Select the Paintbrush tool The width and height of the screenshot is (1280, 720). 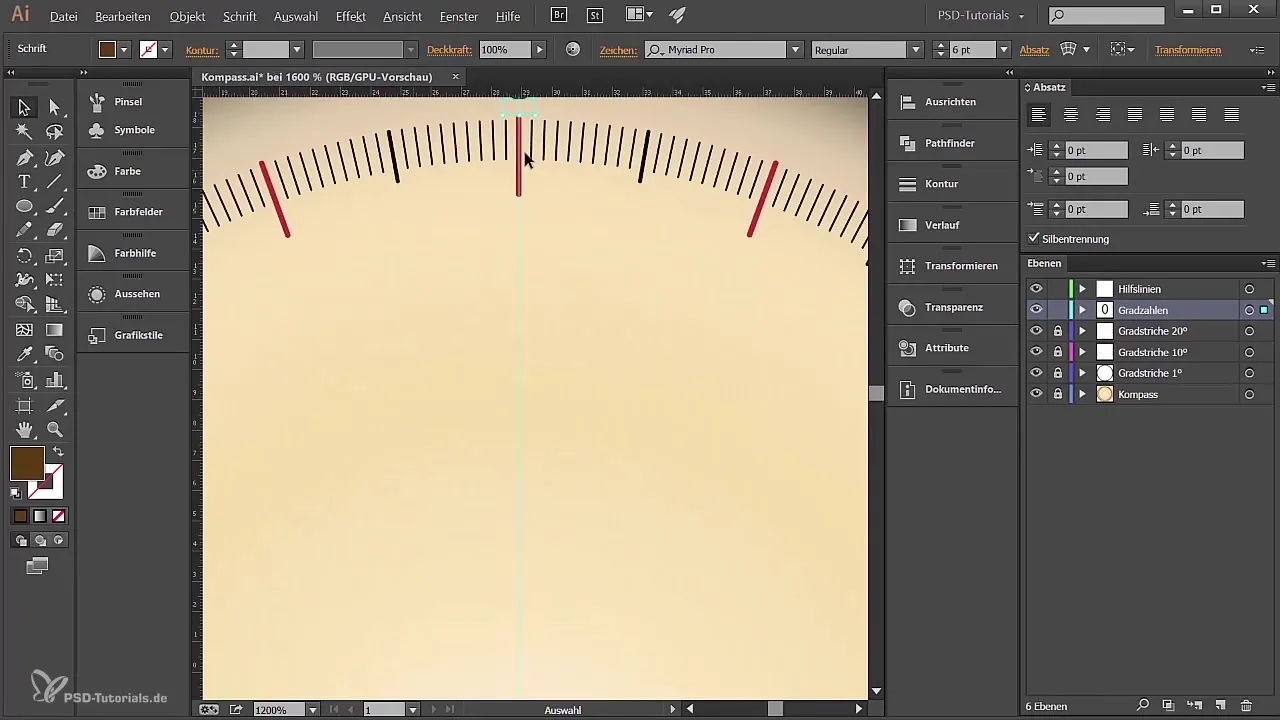[54, 206]
